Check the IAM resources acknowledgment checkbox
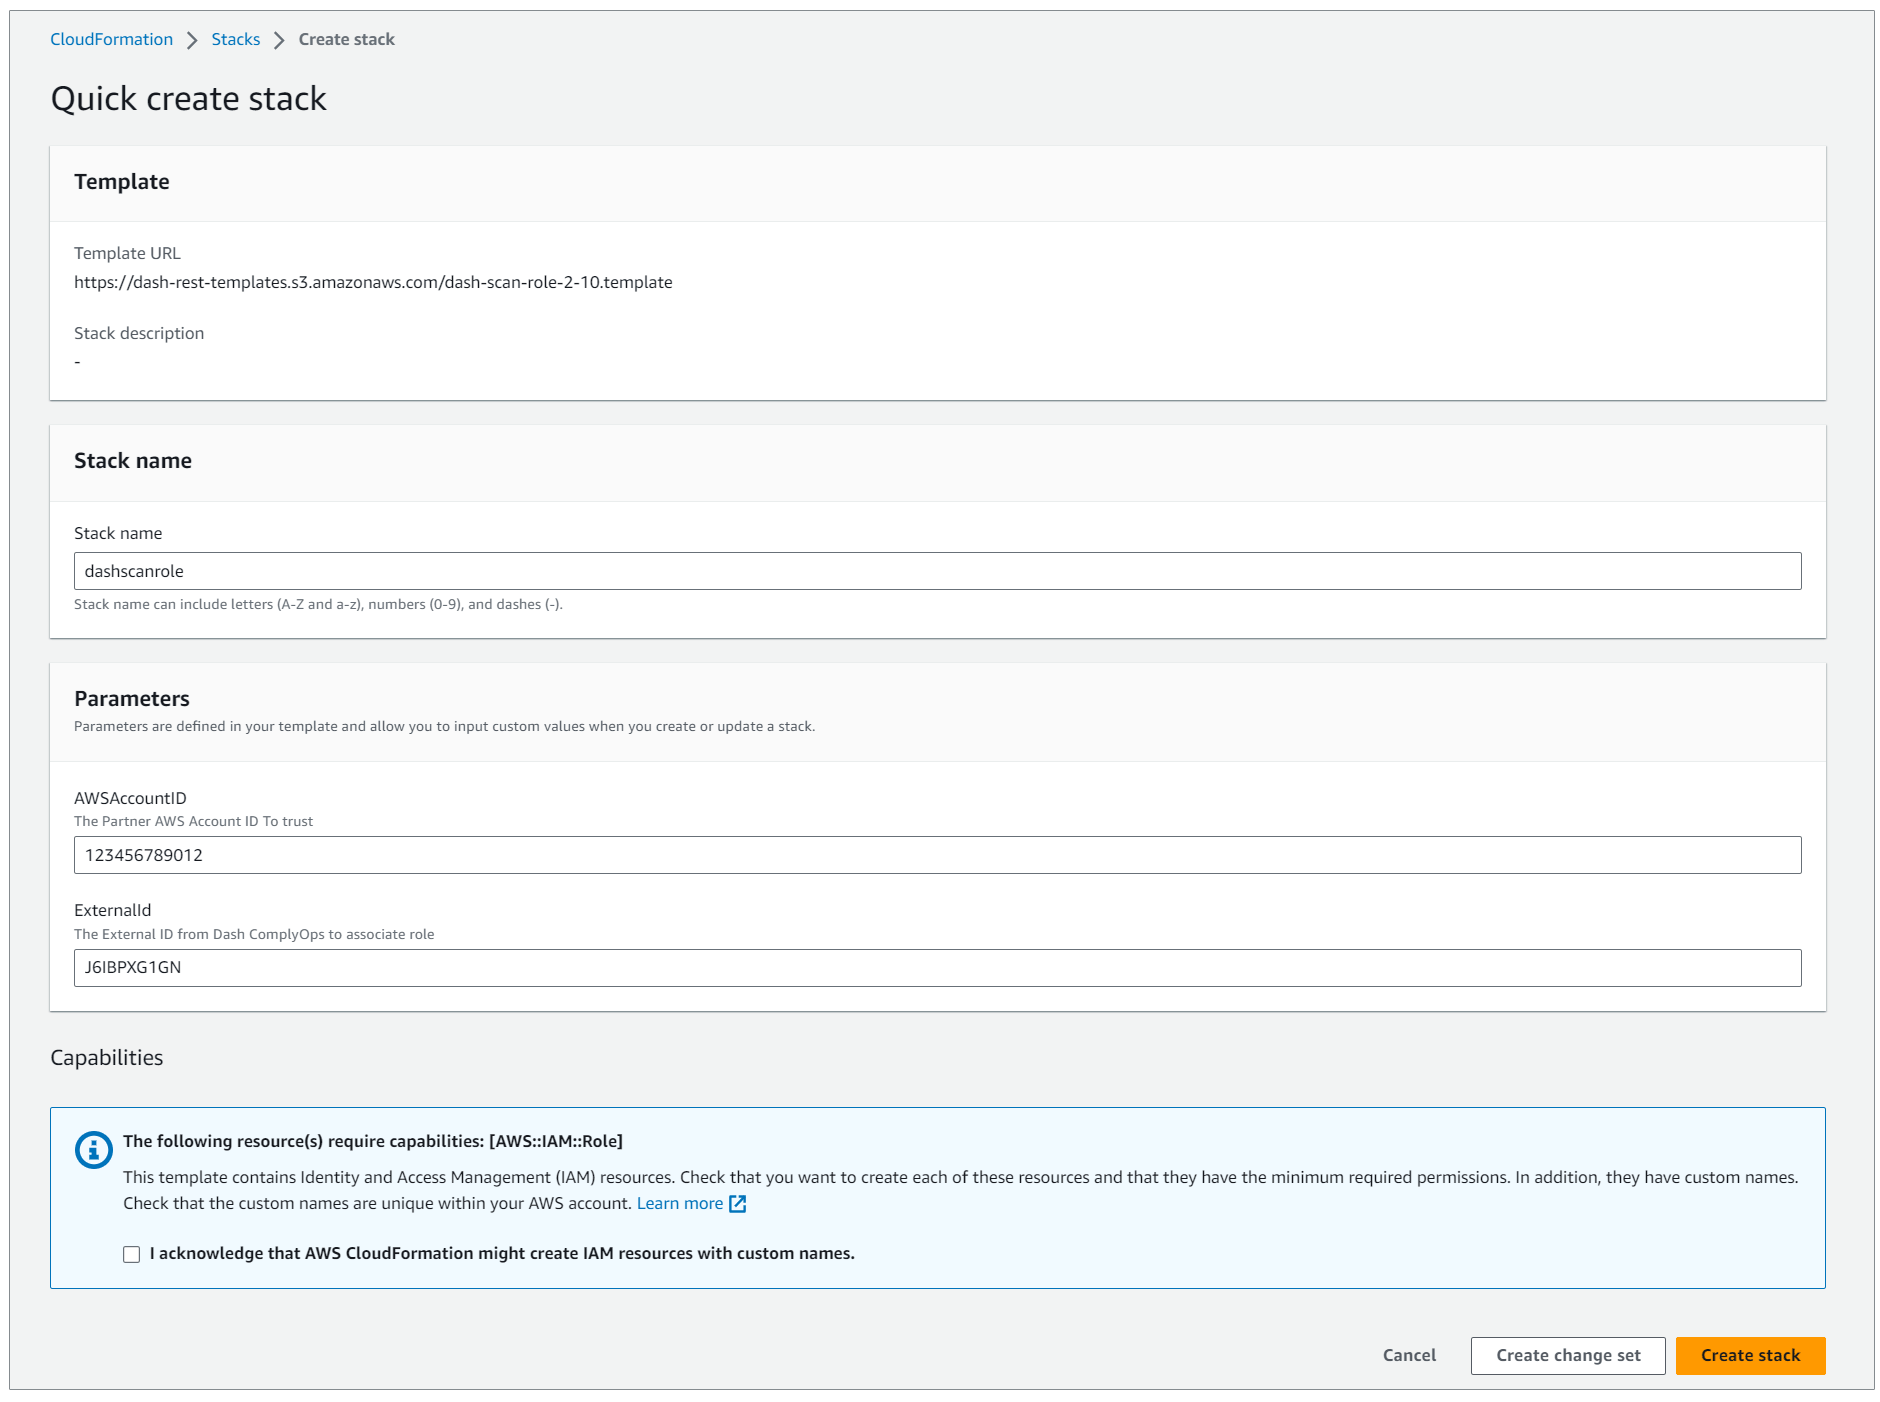This screenshot has width=1880, height=1402. (x=132, y=1254)
